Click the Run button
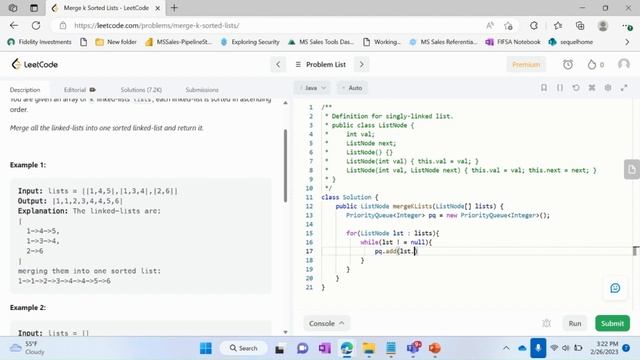The image size is (640, 360). pyautogui.click(x=575, y=323)
